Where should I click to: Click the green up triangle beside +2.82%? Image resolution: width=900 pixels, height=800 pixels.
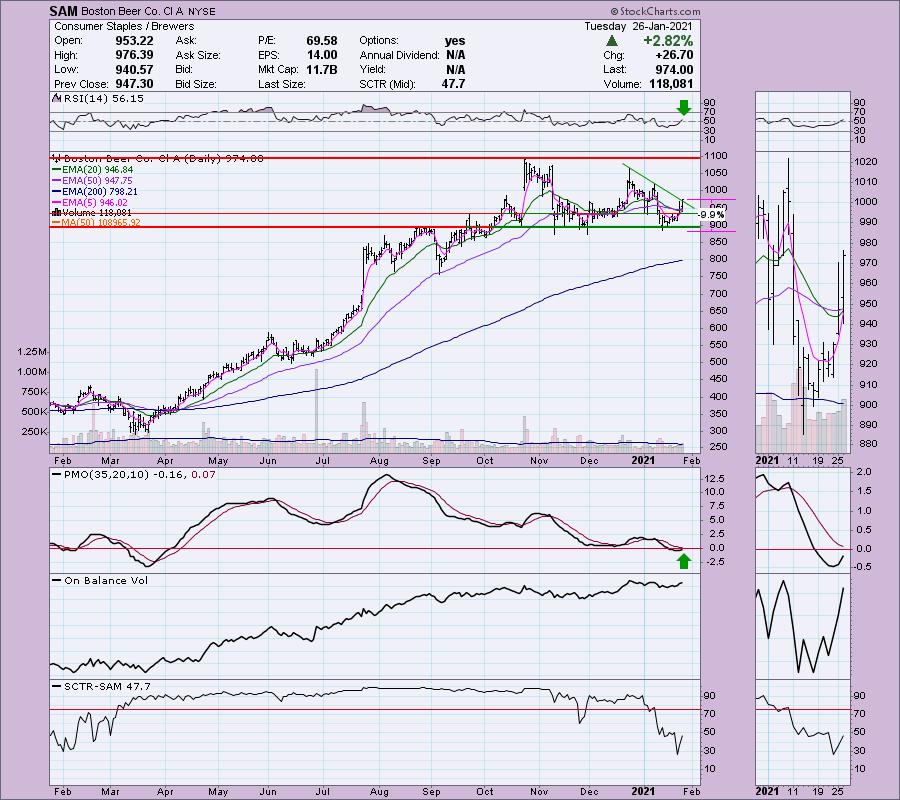point(612,41)
